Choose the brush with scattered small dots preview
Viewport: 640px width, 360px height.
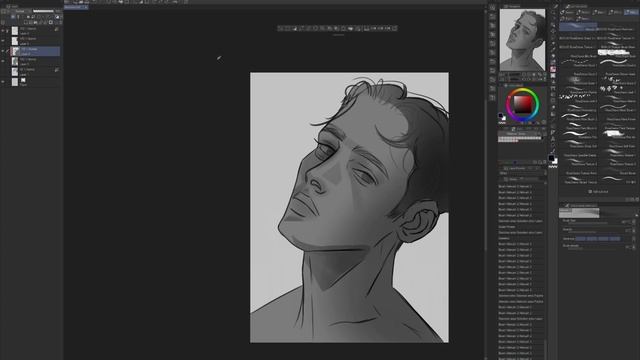tap(578, 97)
